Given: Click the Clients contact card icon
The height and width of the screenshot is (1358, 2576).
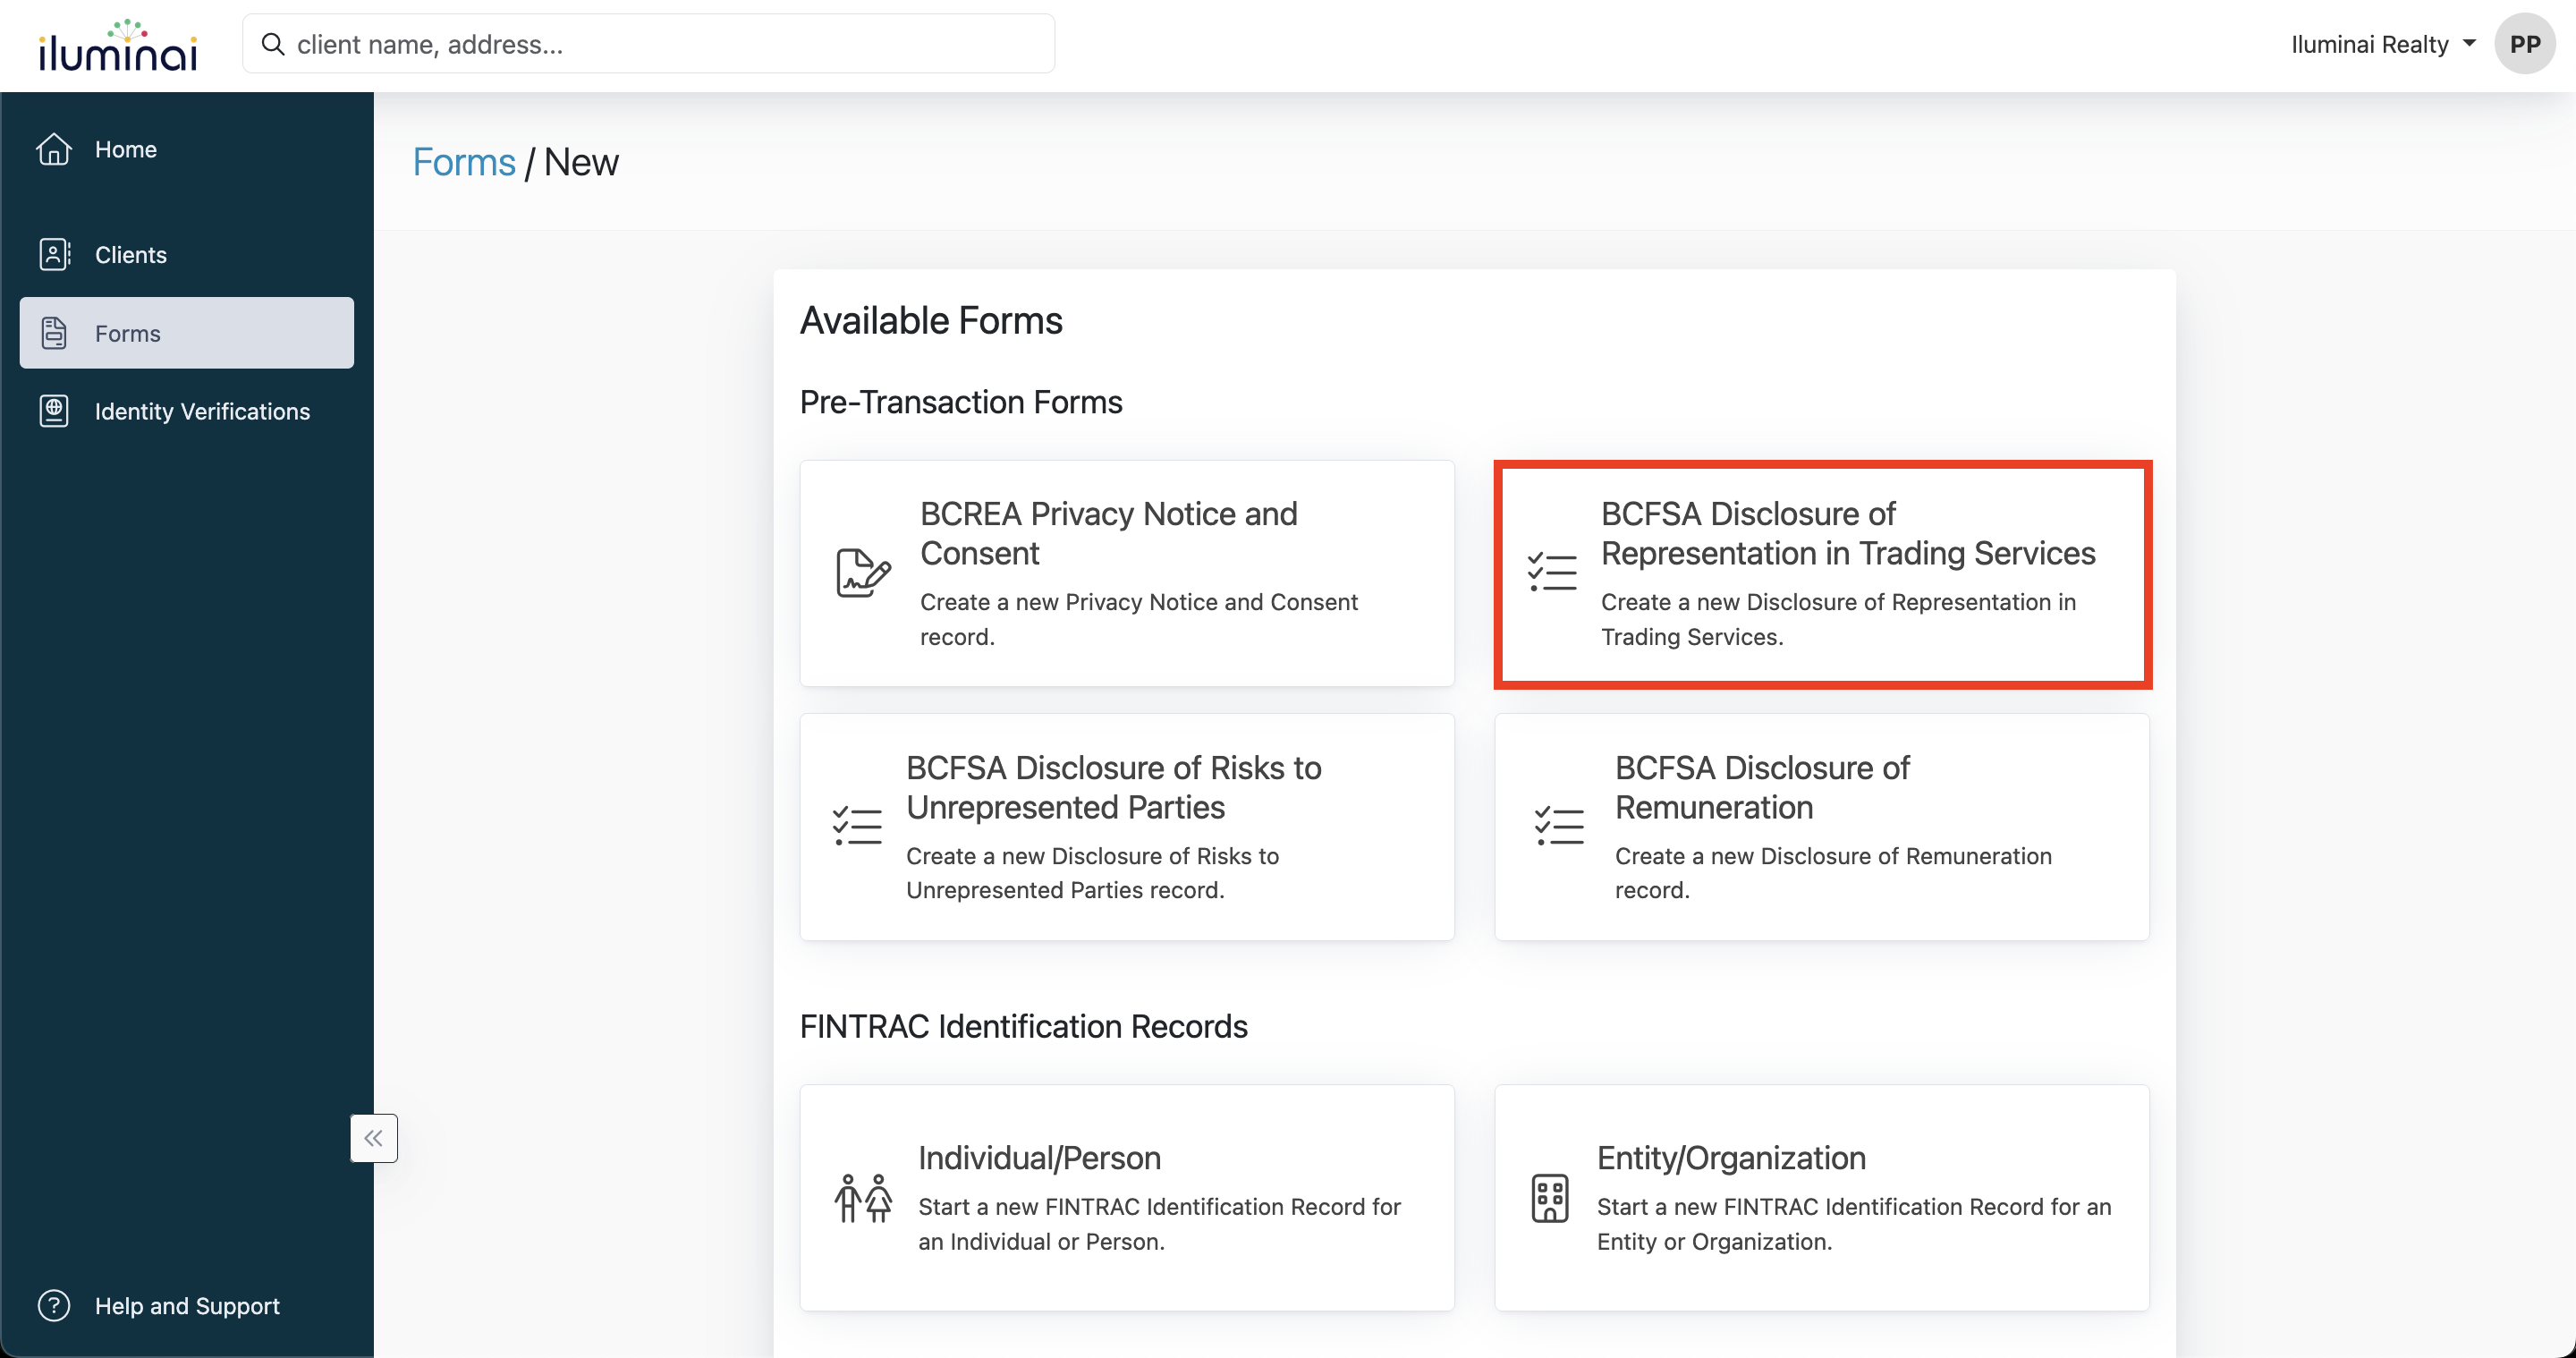Looking at the screenshot, I should pyautogui.click(x=54, y=254).
